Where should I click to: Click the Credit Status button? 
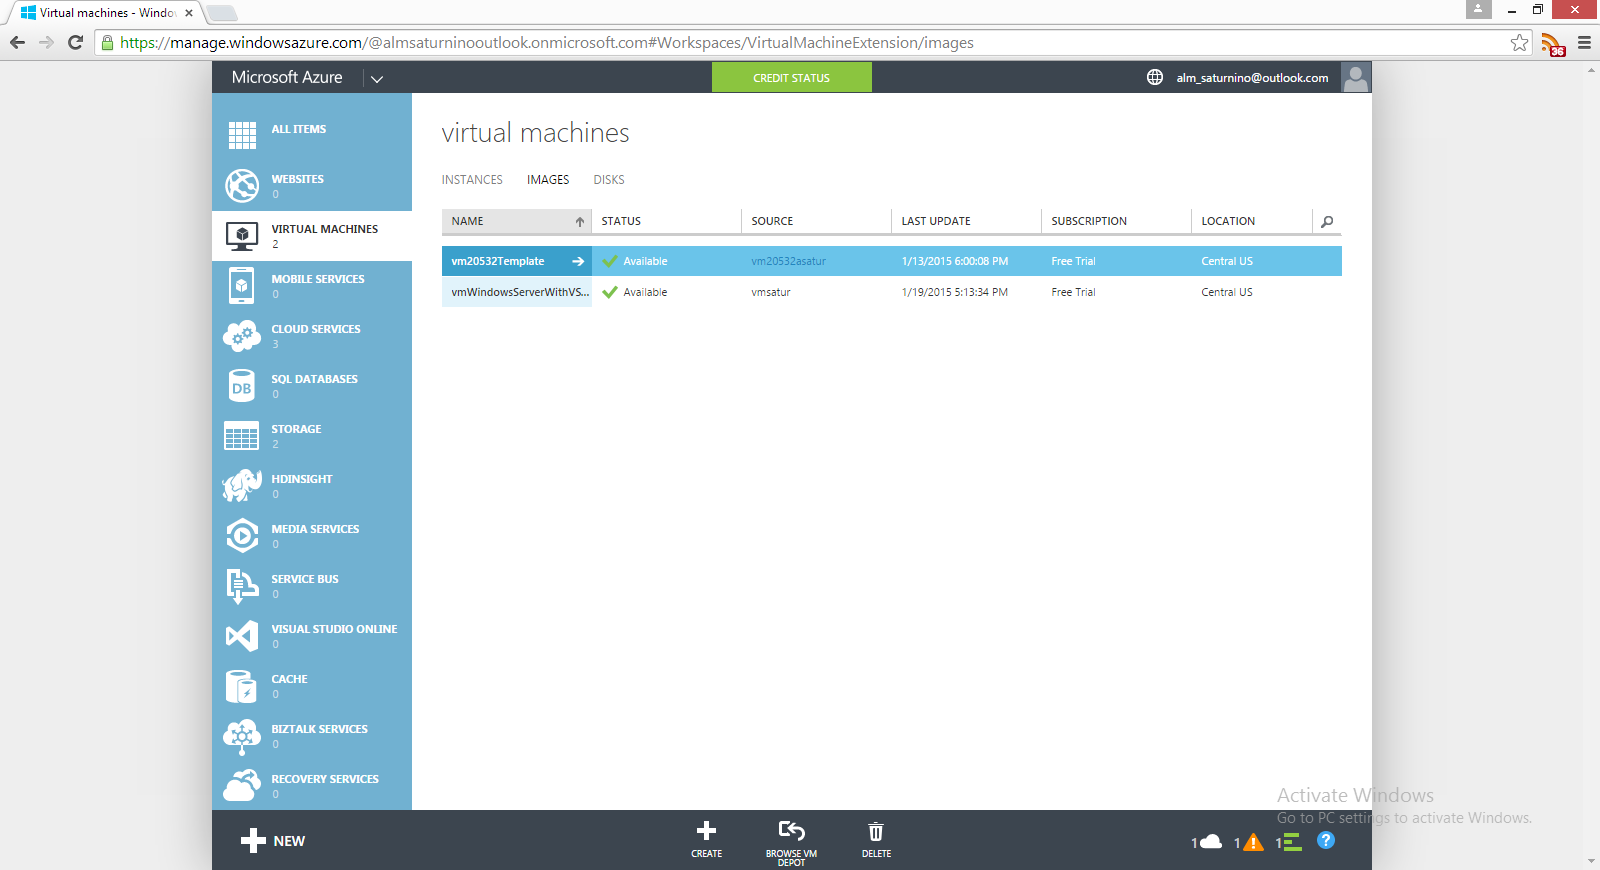792,77
